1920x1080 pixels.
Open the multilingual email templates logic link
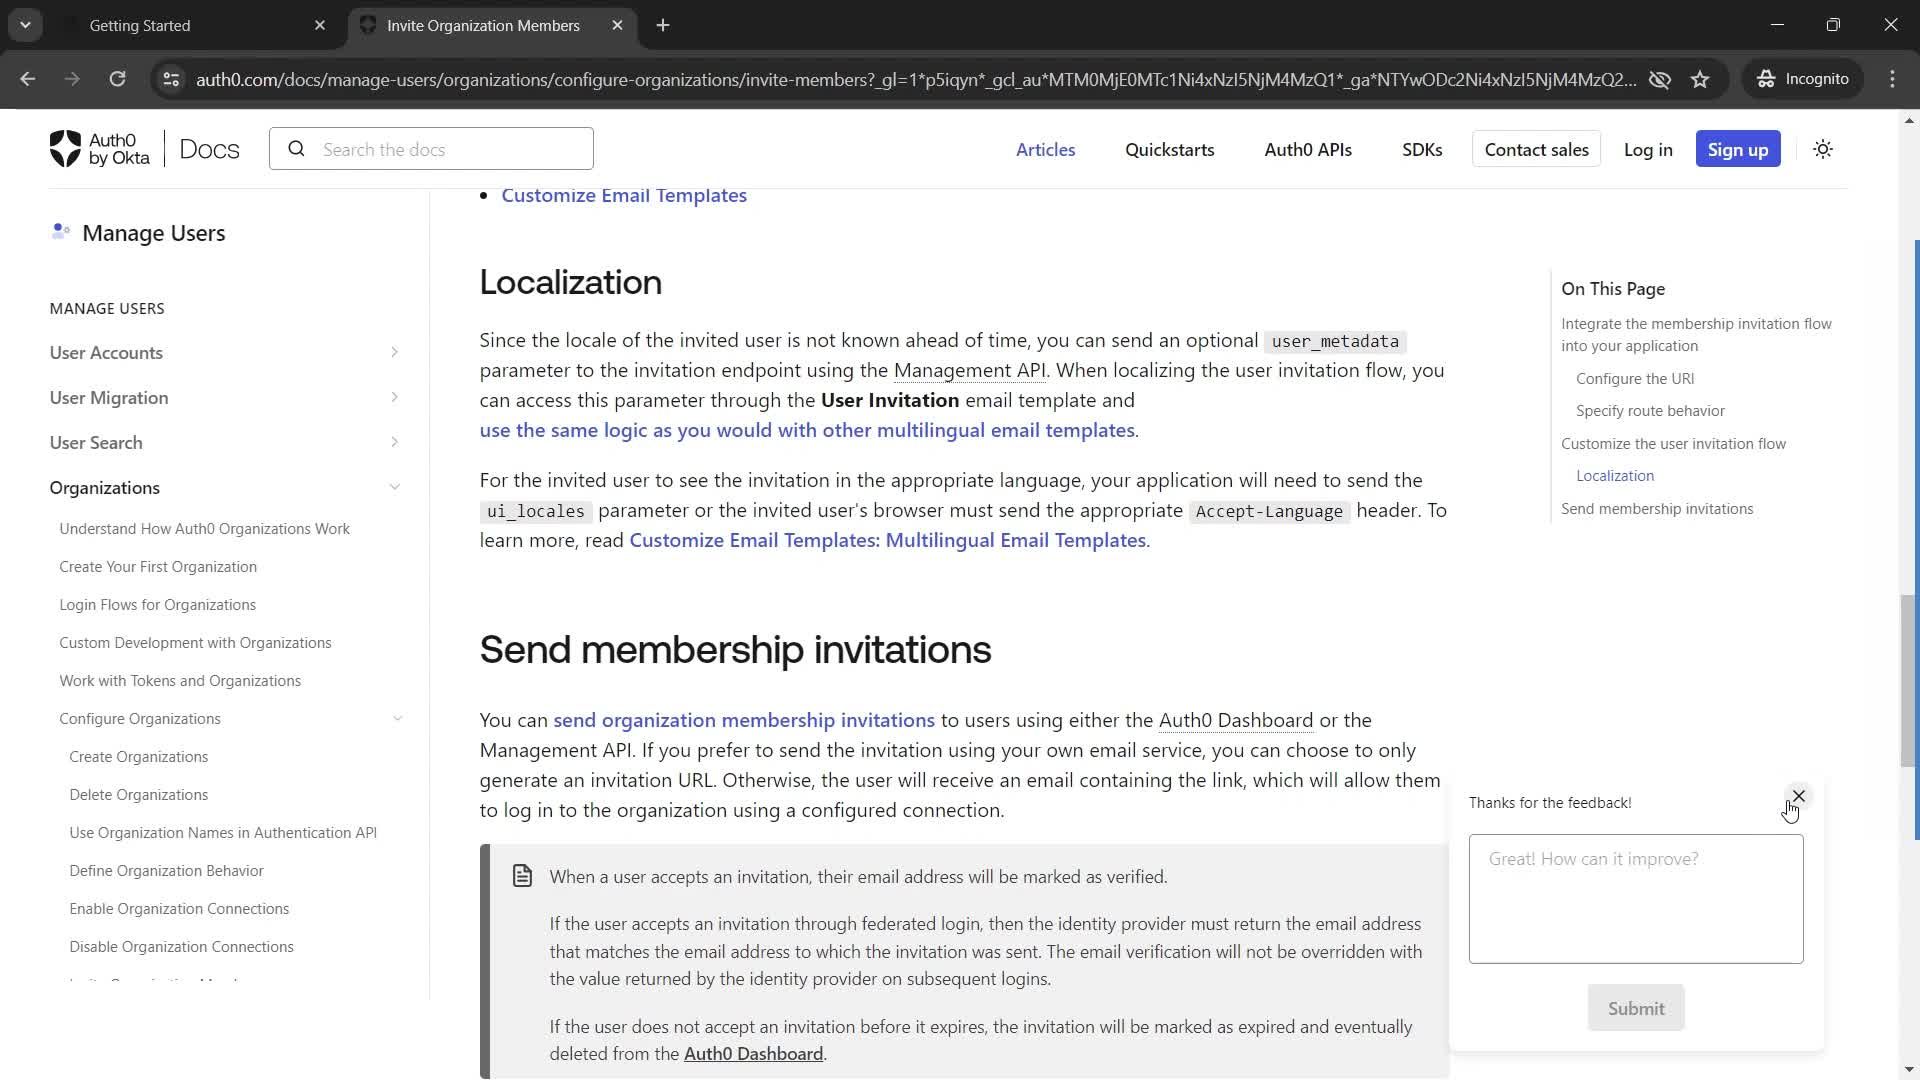tap(806, 430)
